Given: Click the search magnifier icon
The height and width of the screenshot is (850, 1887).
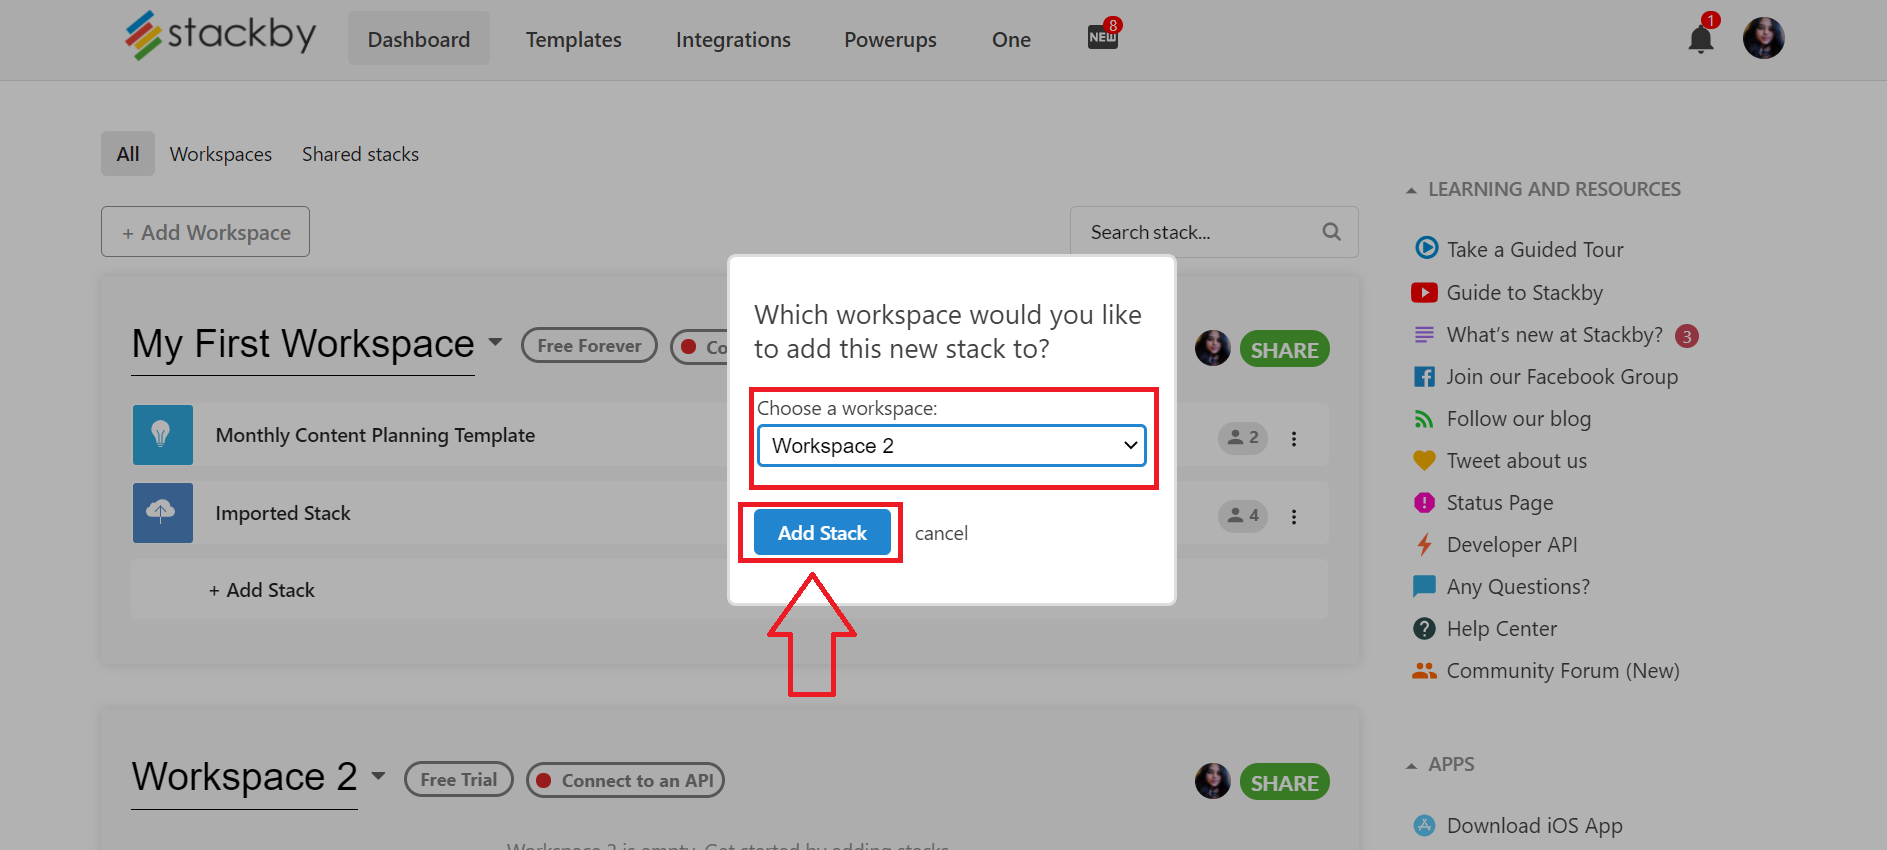Looking at the screenshot, I should [x=1331, y=232].
